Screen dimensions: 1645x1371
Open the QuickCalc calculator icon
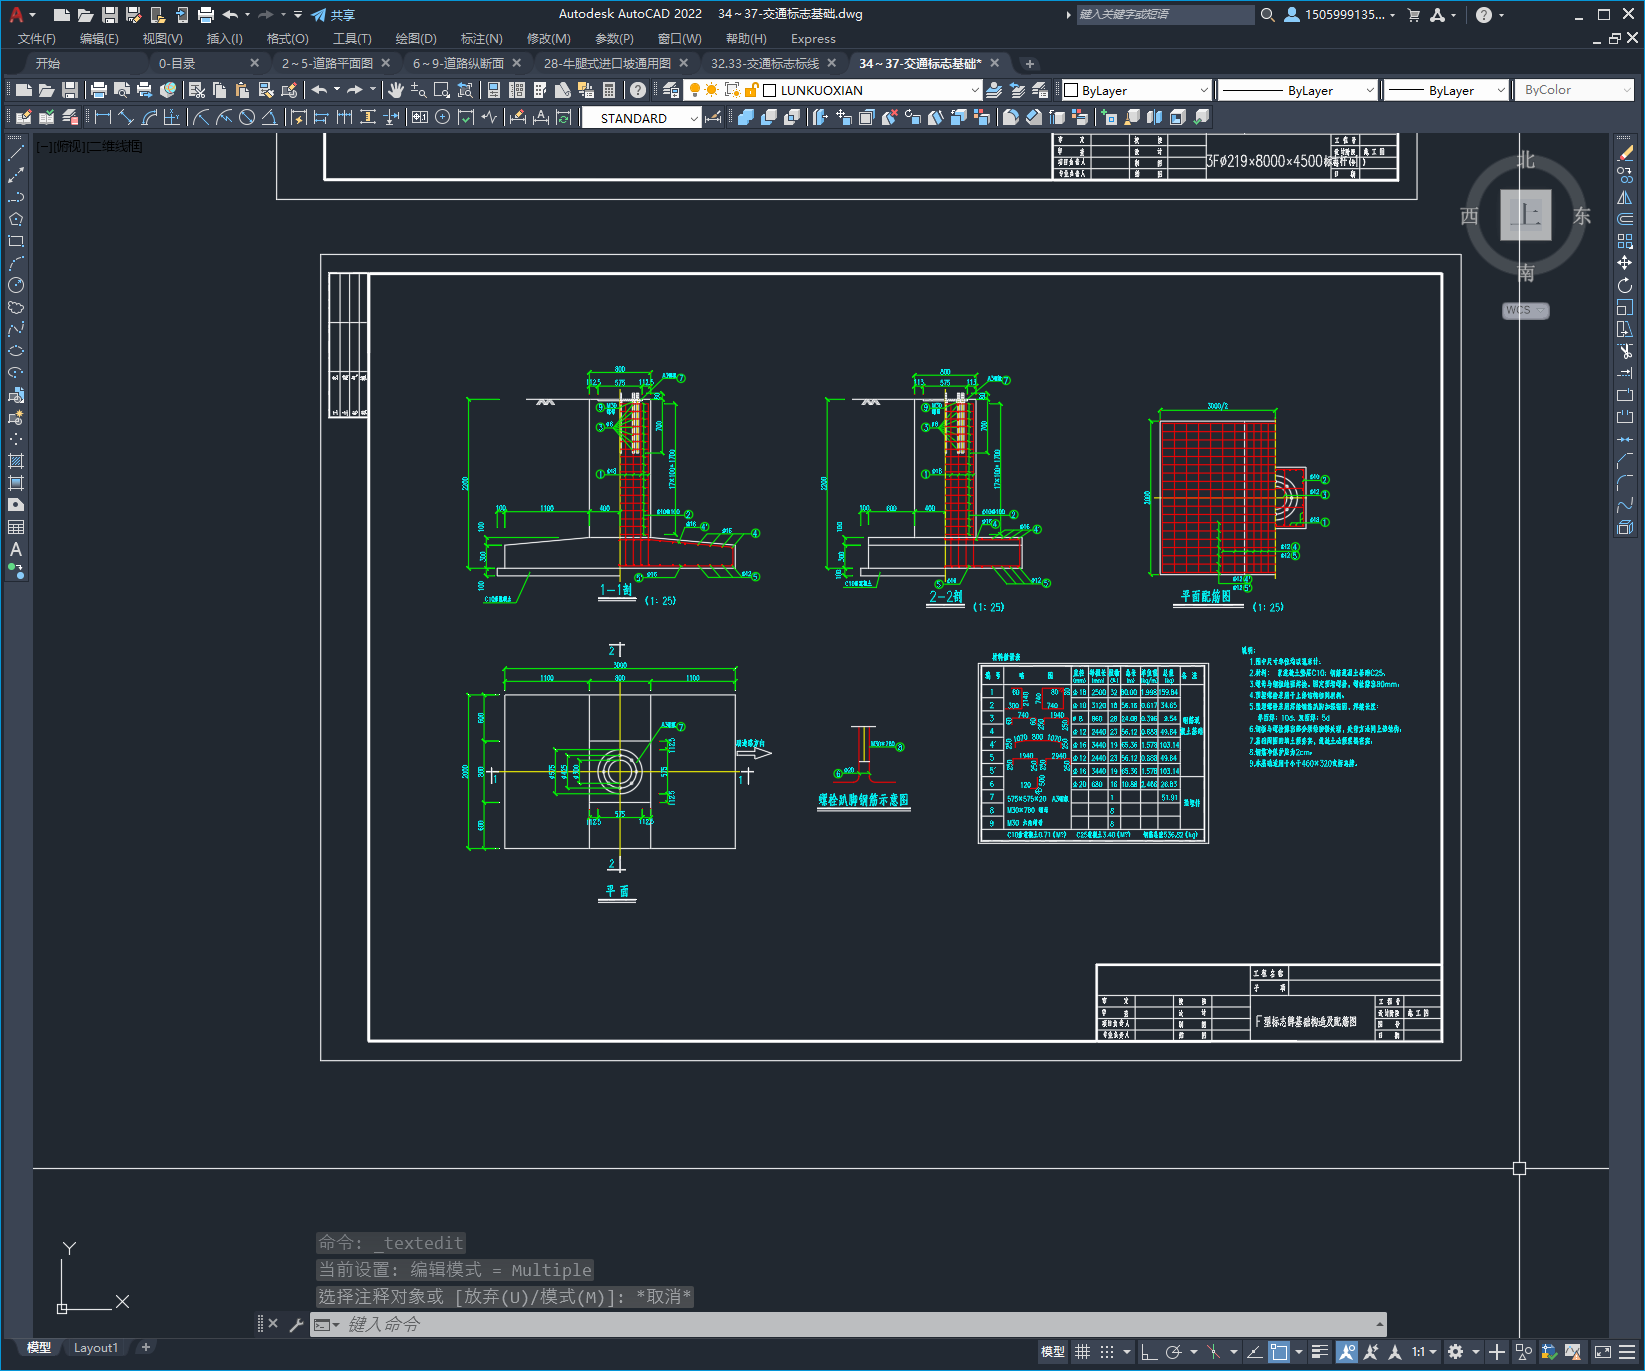tap(609, 90)
